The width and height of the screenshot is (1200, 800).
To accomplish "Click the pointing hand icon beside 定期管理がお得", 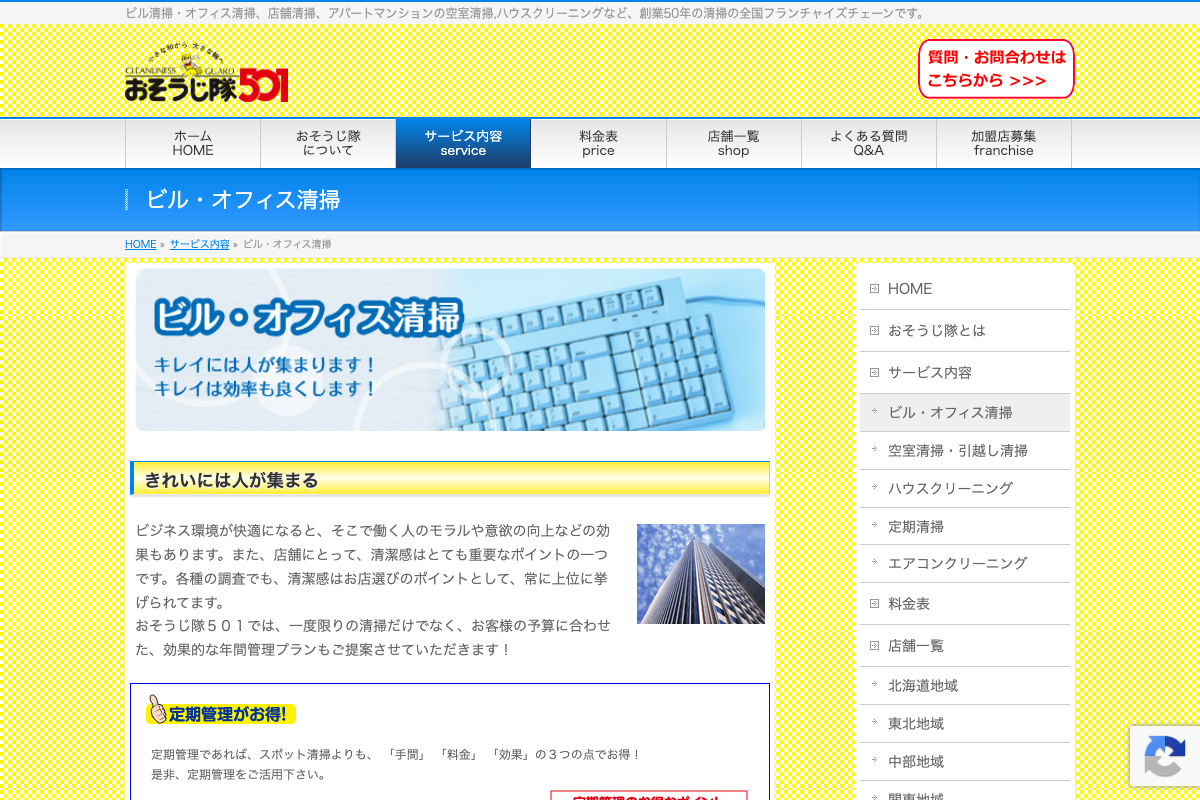I will point(156,708).
